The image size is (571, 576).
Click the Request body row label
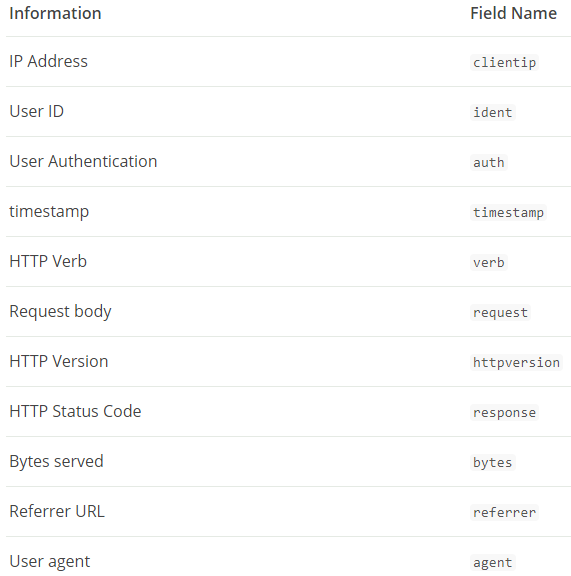tap(60, 312)
